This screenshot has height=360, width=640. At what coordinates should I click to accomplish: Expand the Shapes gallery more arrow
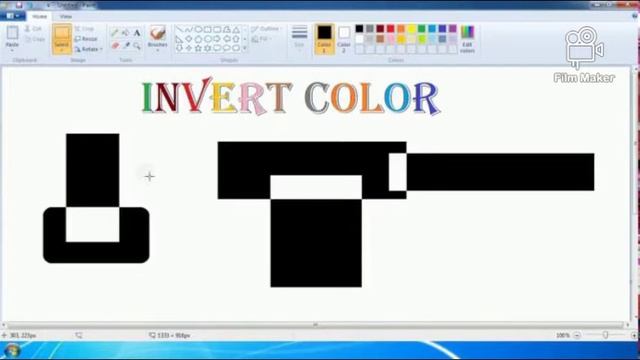click(245, 48)
